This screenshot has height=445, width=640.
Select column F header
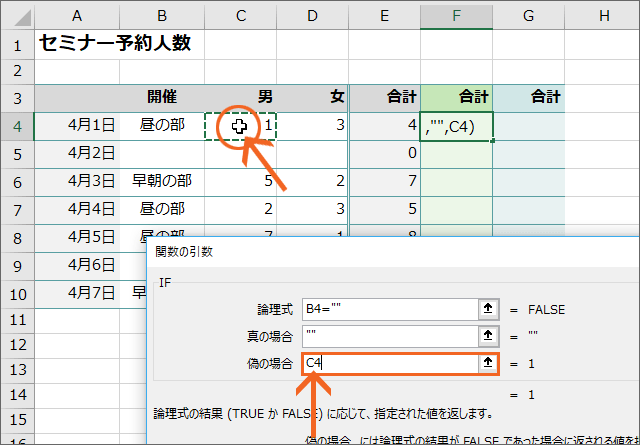pos(456,16)
